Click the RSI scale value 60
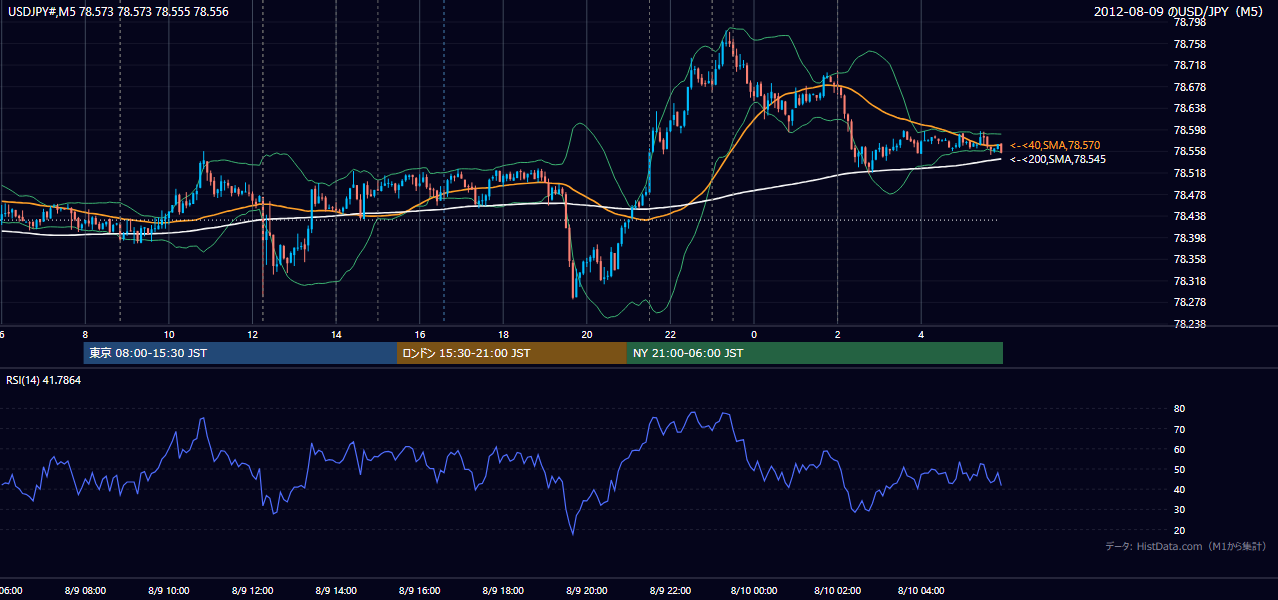1278x600 pixels. tap(1179, 449)
